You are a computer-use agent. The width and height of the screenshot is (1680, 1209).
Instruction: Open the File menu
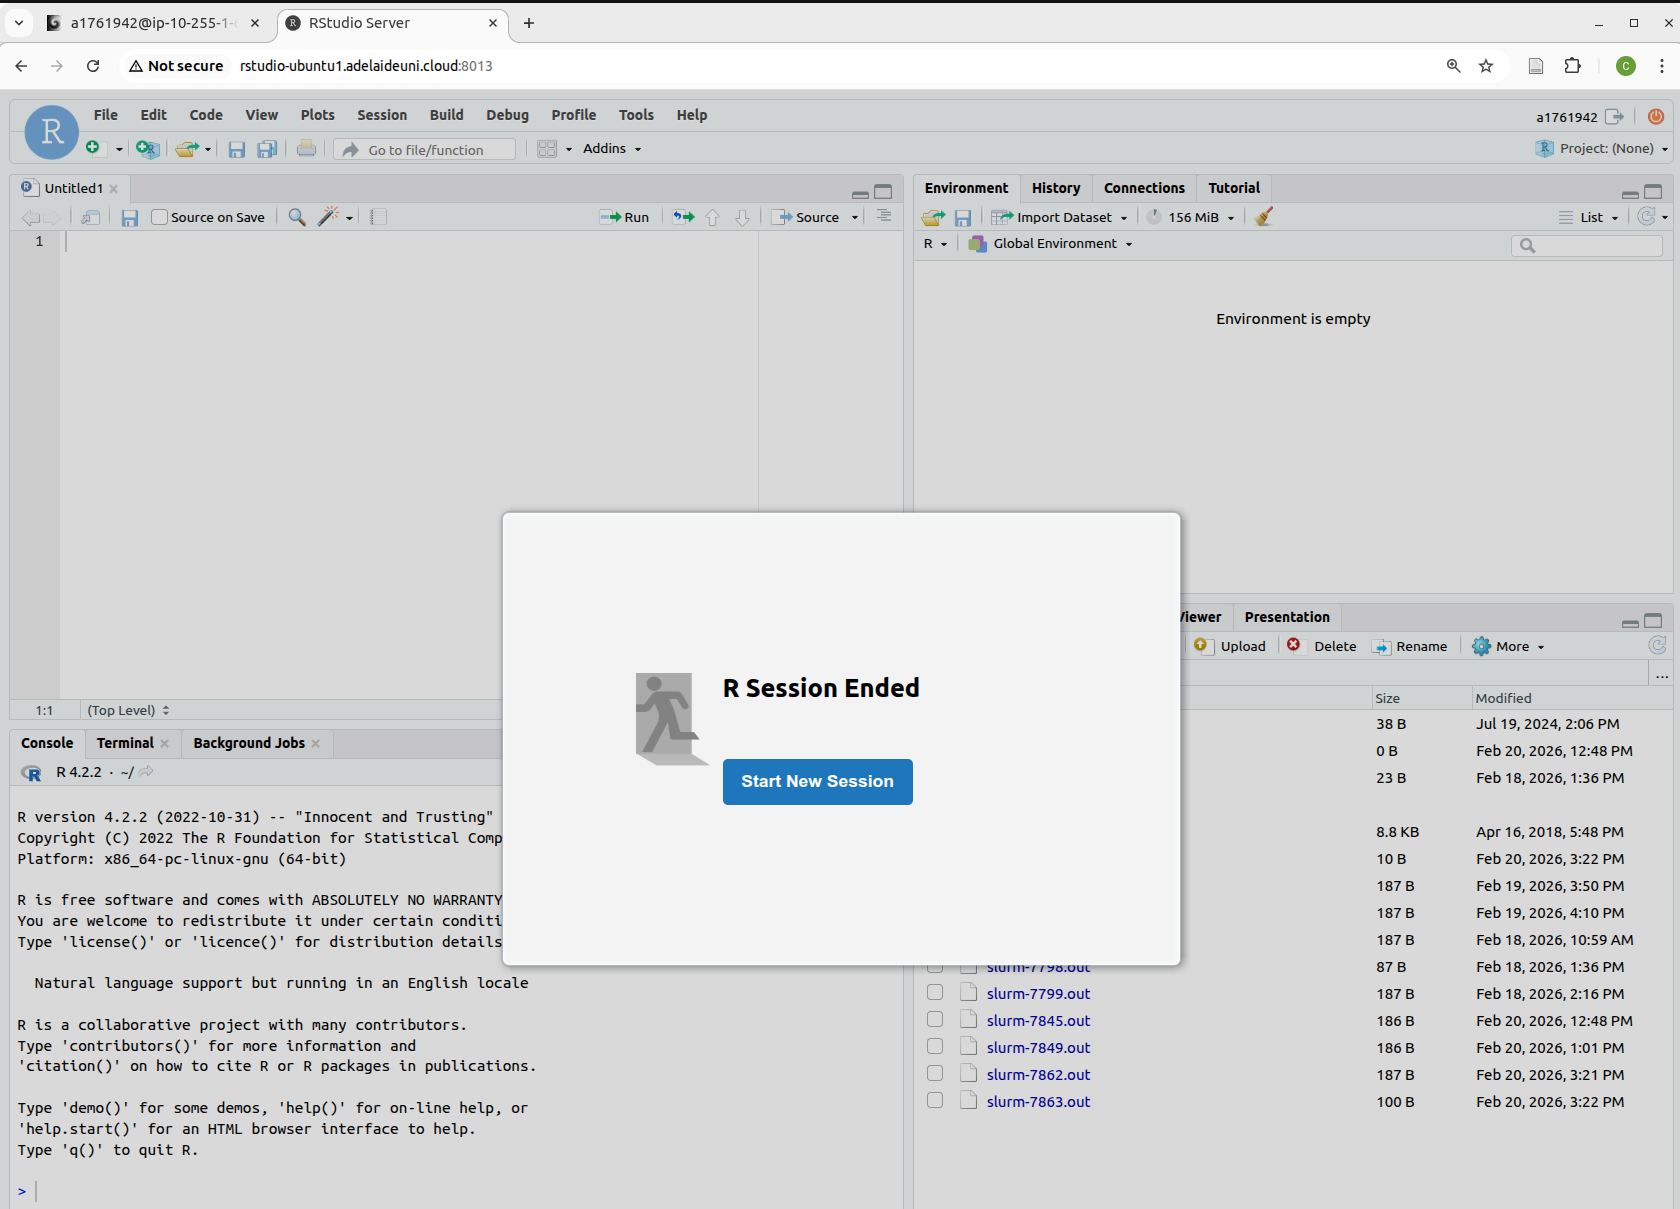pos(106,115)
